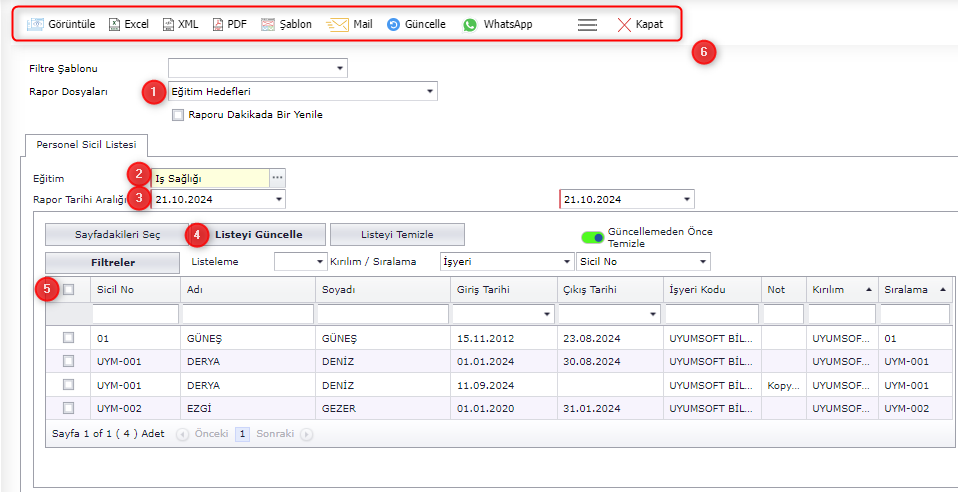Export report as XML
This screenshot has height=492, width=958.
tap(168, 24)
